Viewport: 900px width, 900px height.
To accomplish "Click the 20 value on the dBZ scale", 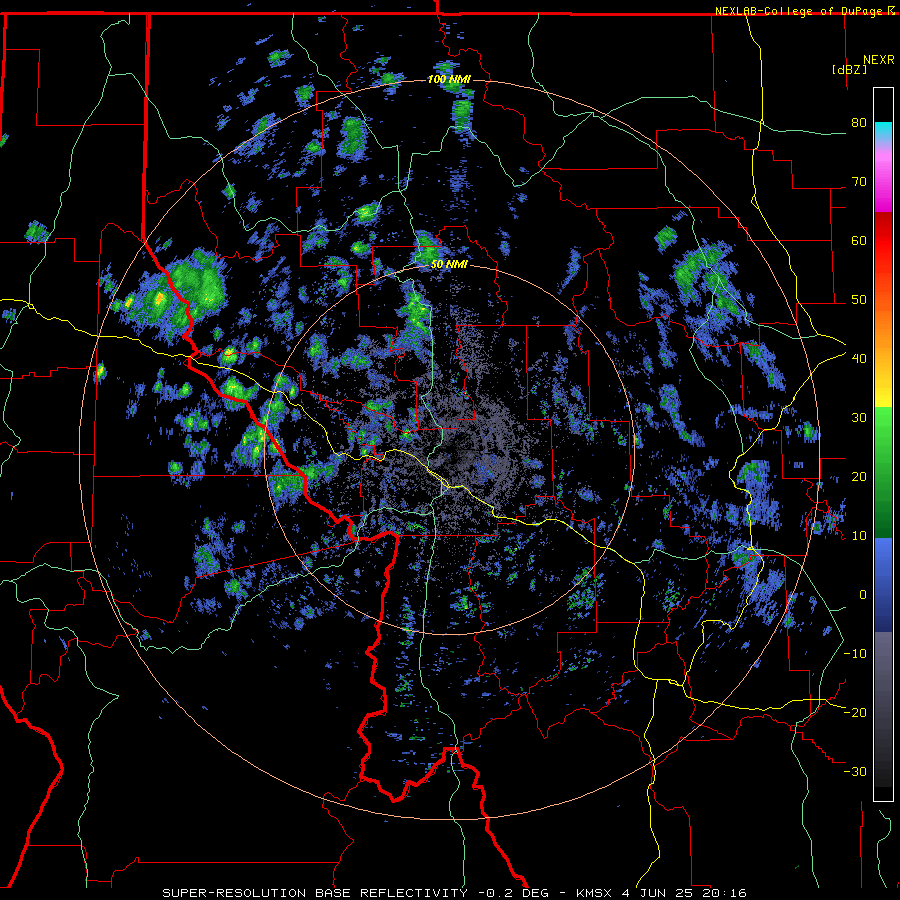I will [x=859, y=477].
